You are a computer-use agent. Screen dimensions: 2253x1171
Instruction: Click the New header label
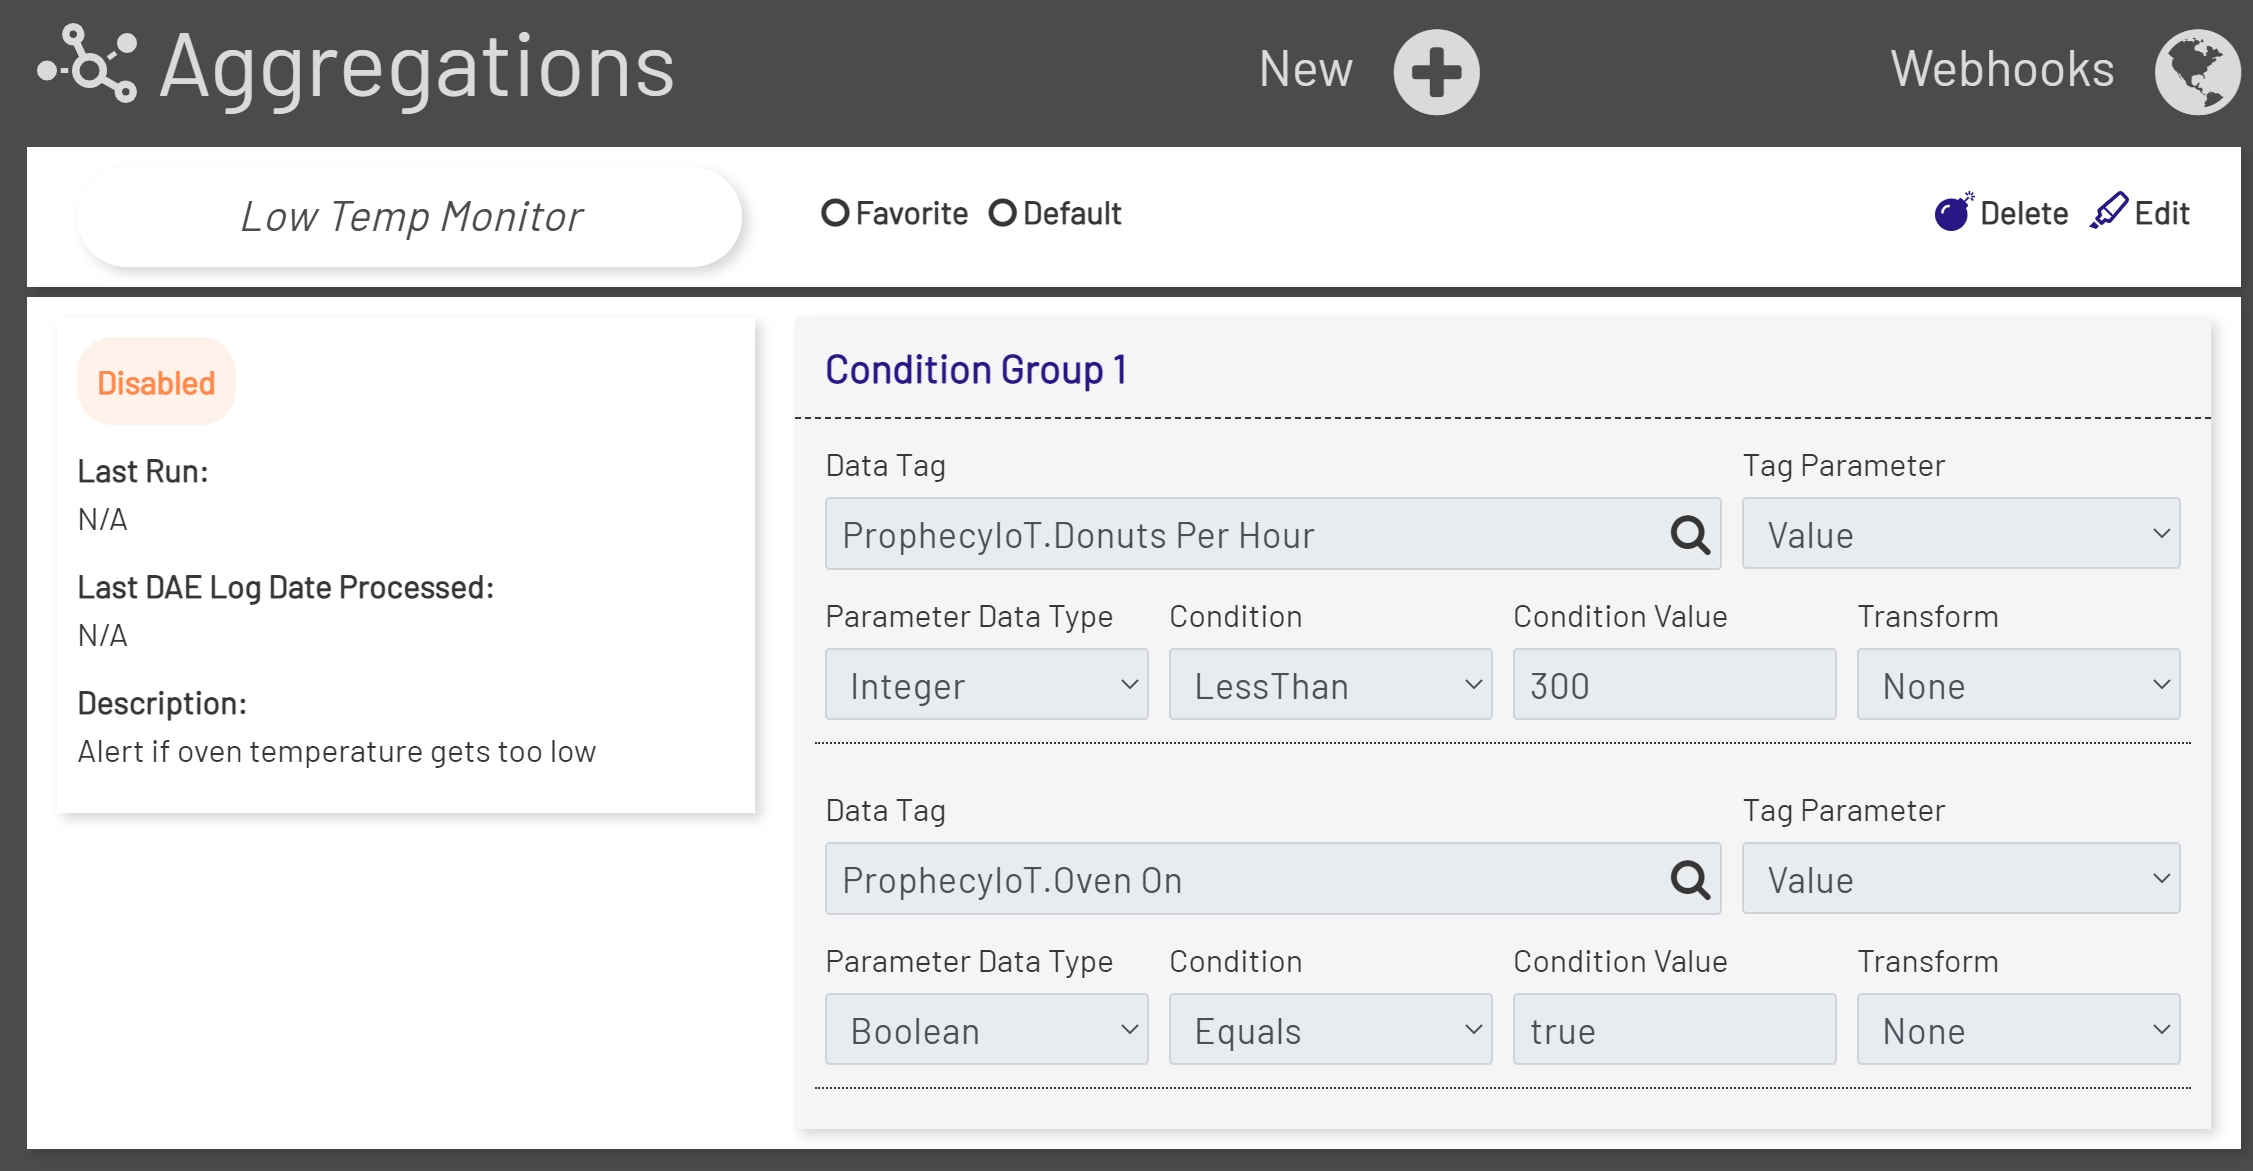1305,69
